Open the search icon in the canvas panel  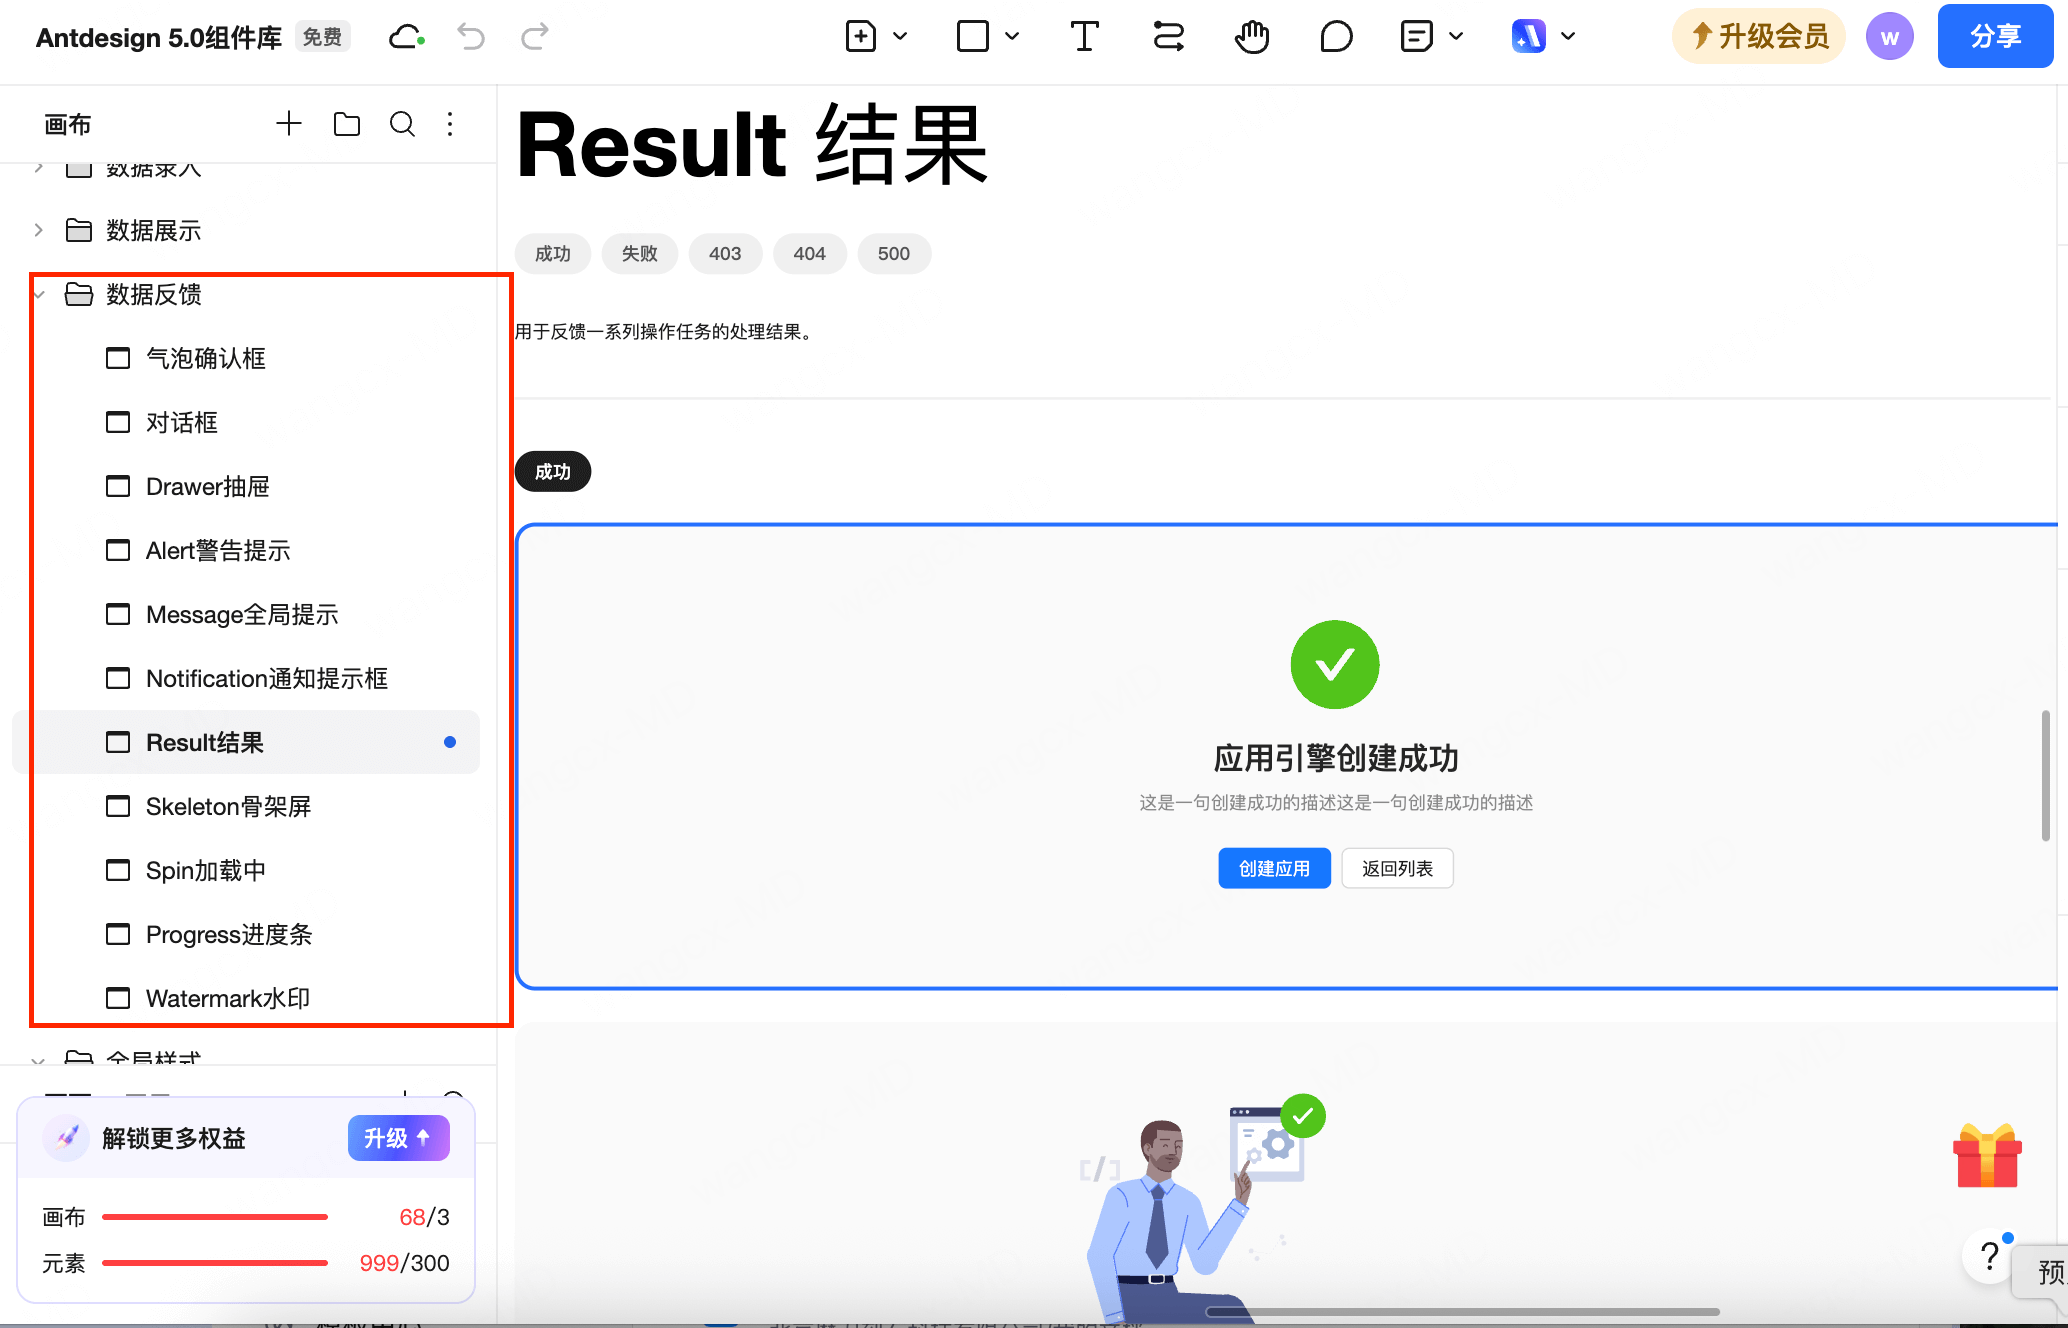point(402,124)
